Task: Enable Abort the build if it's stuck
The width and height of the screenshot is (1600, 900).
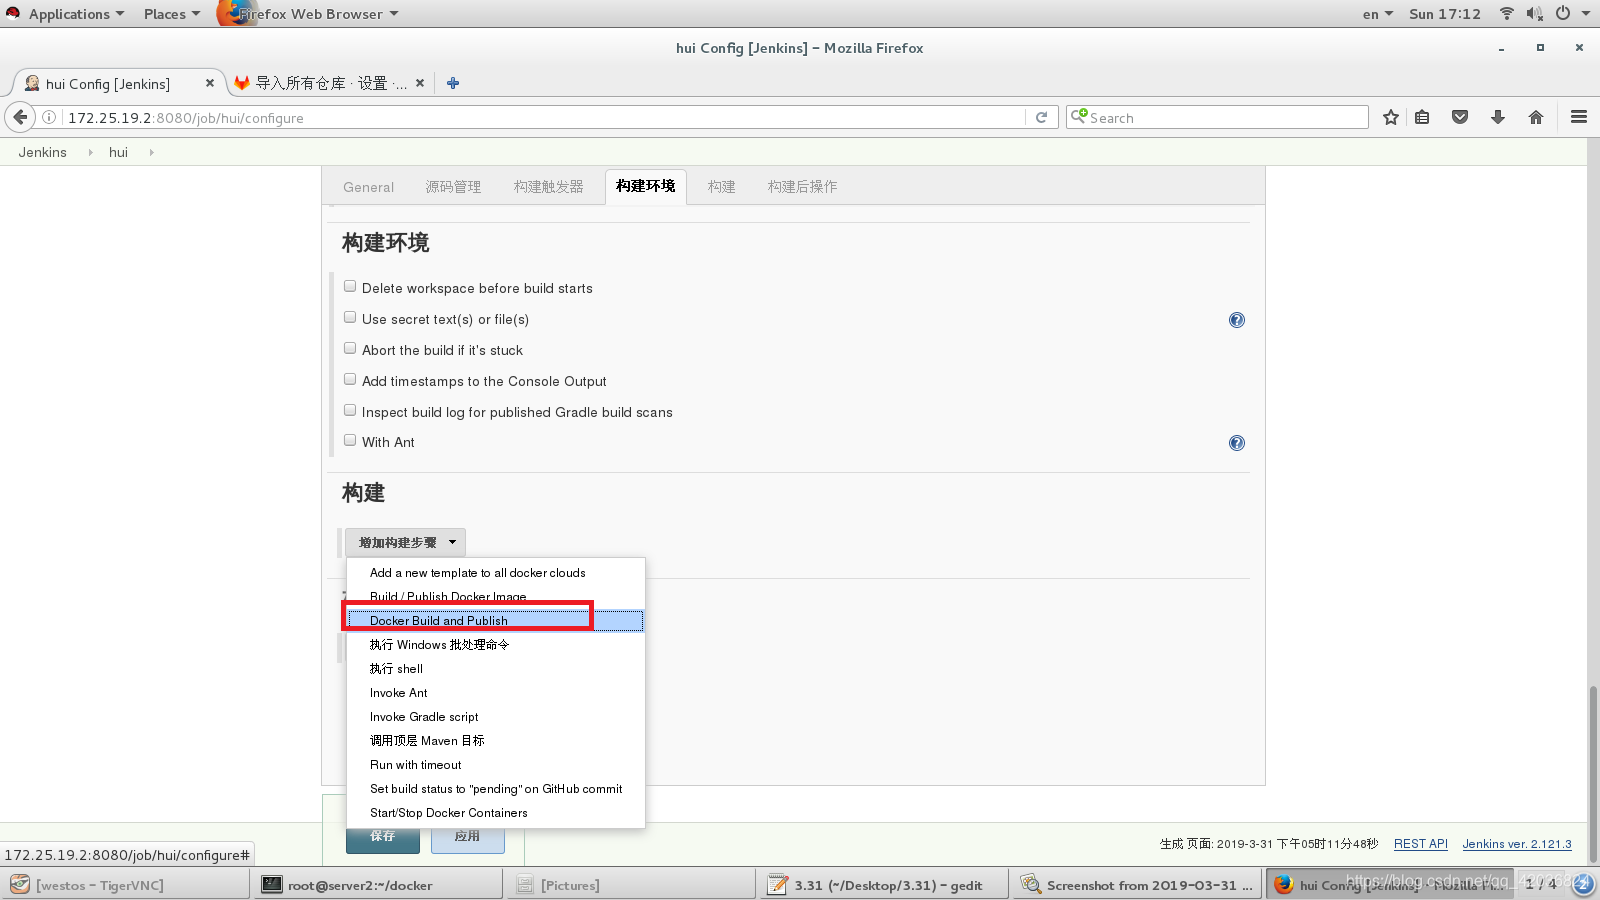Action: [x=350, y=348]
